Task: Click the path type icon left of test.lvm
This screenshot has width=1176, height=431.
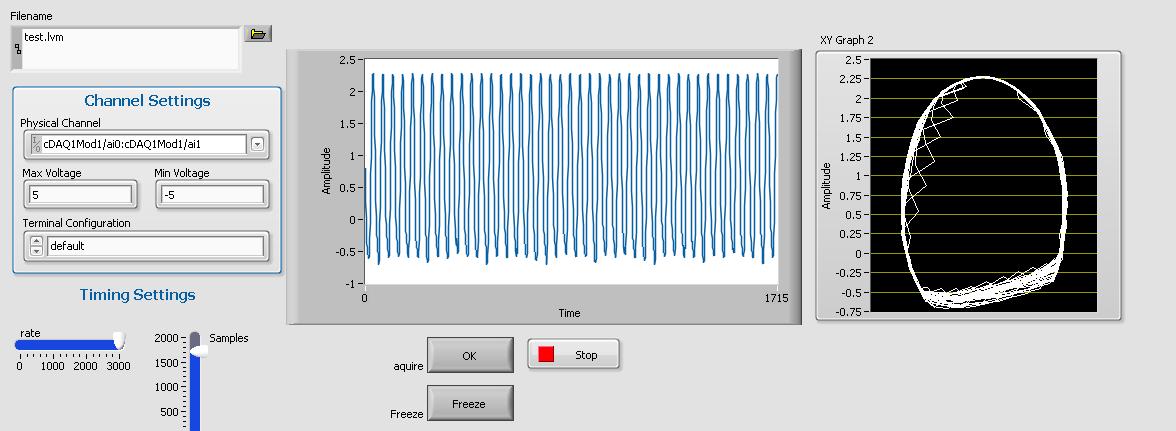Action: (17, 49)
